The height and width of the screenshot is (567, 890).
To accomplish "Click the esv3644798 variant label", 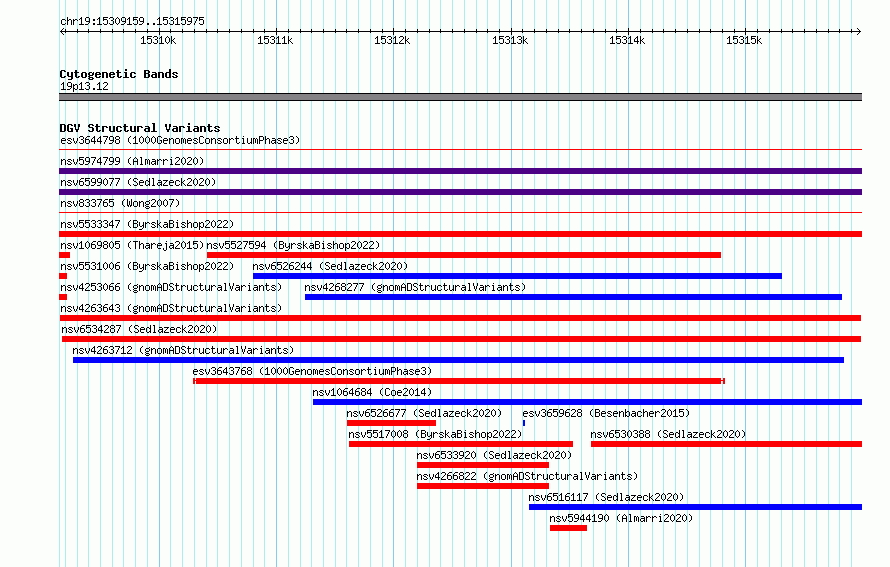I will 180,140.
